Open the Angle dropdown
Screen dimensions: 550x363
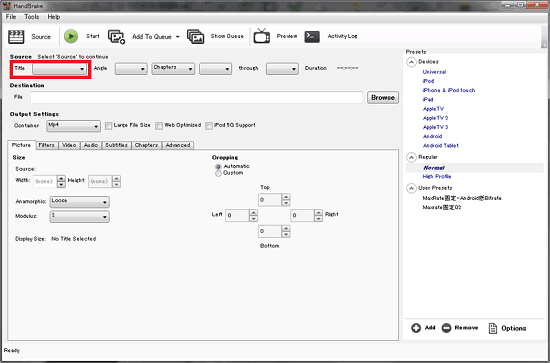[x=131, y=69]
